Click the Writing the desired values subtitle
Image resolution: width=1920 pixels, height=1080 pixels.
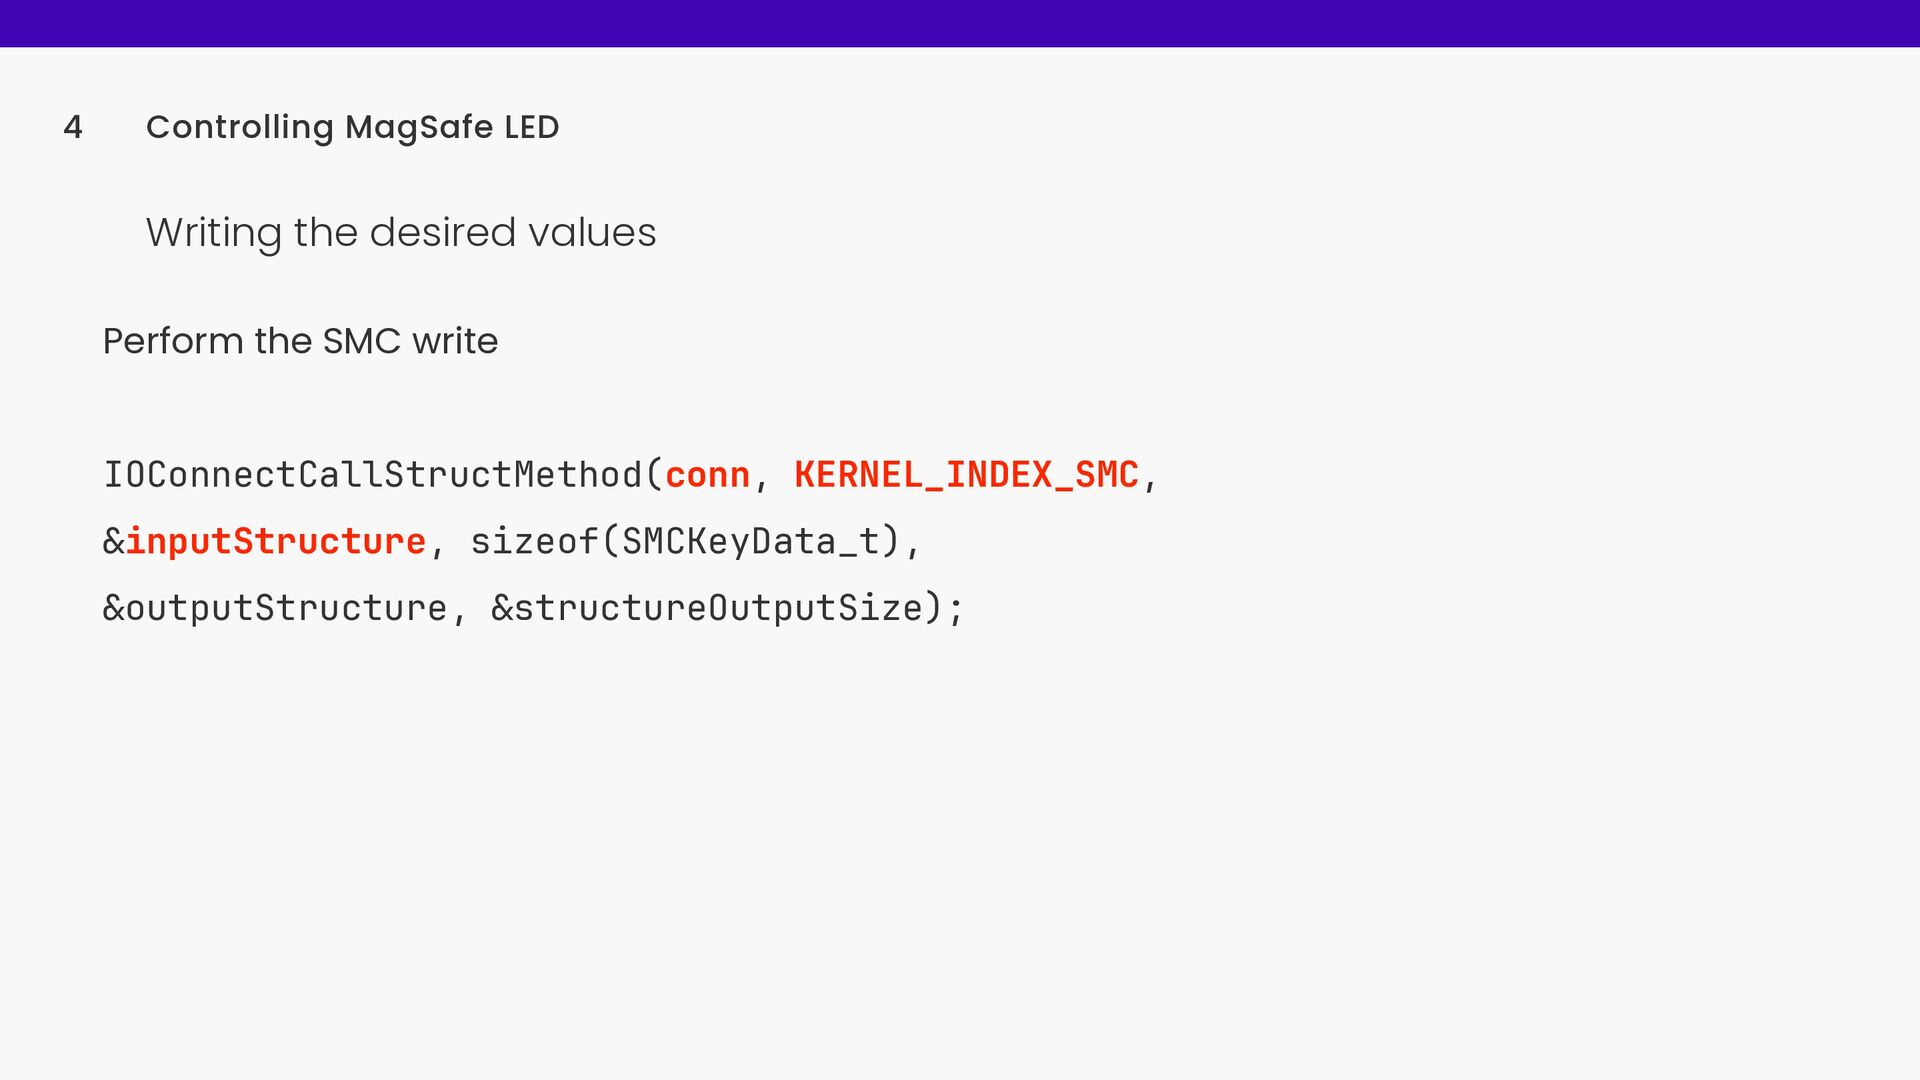(401, 233)
